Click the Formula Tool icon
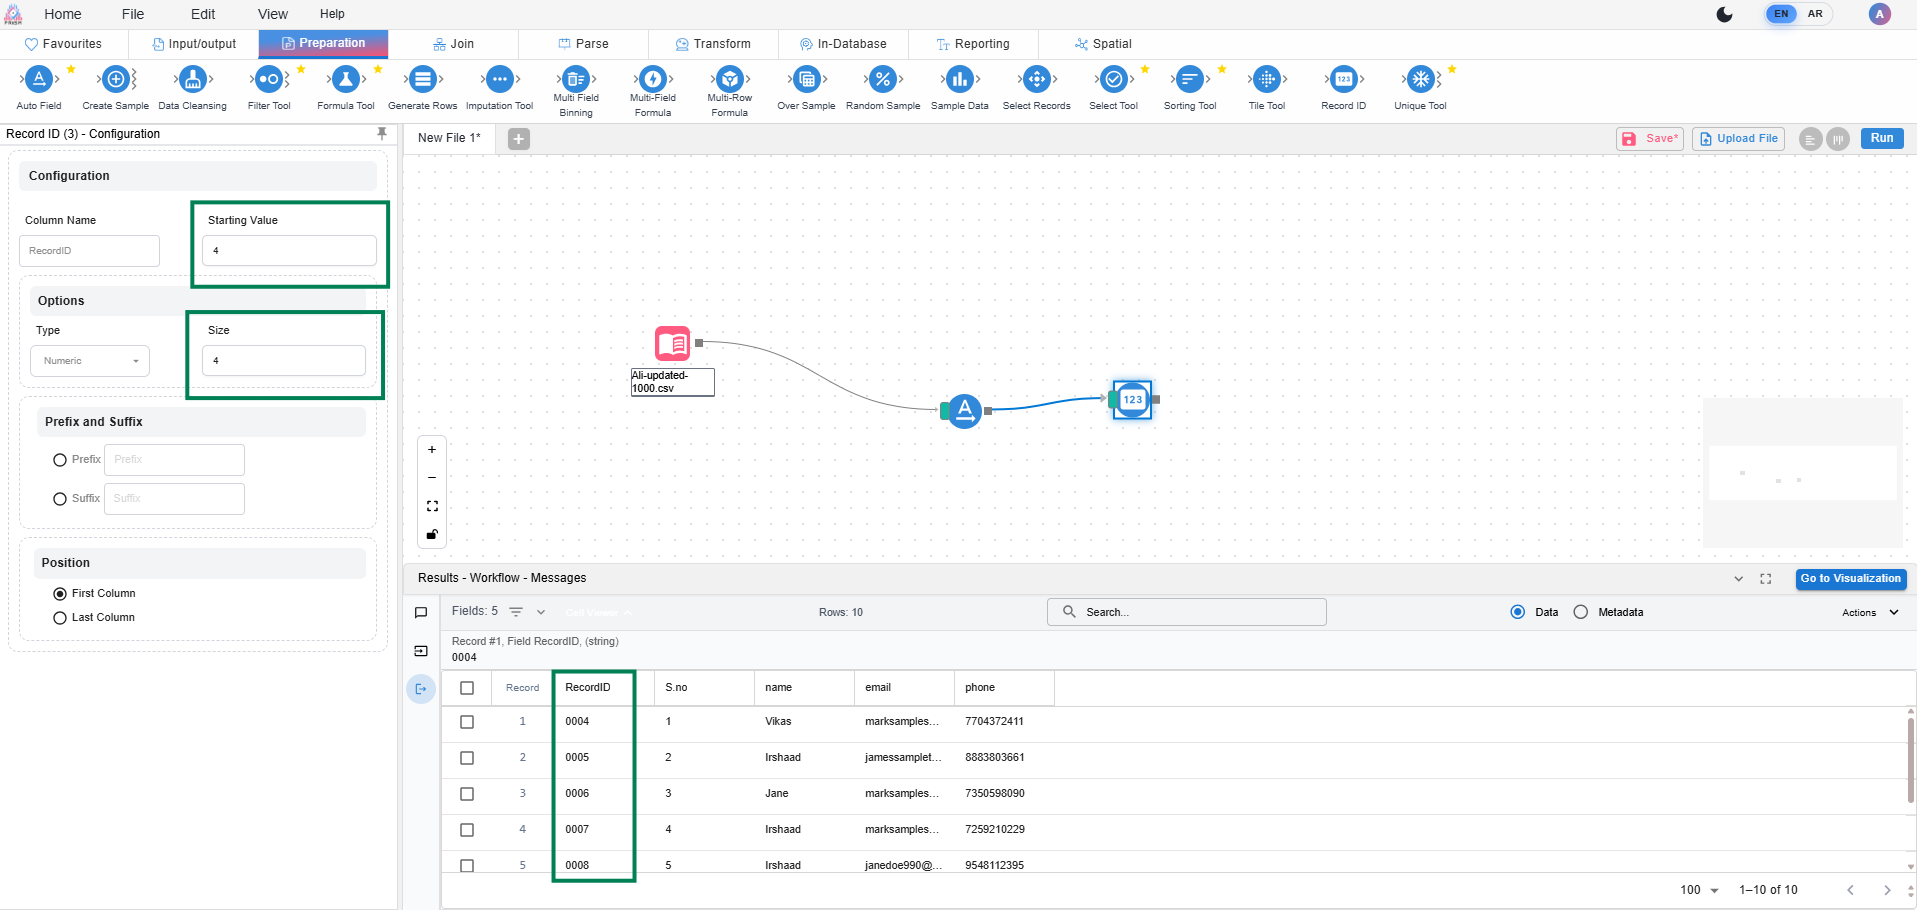 pos(345,80)
